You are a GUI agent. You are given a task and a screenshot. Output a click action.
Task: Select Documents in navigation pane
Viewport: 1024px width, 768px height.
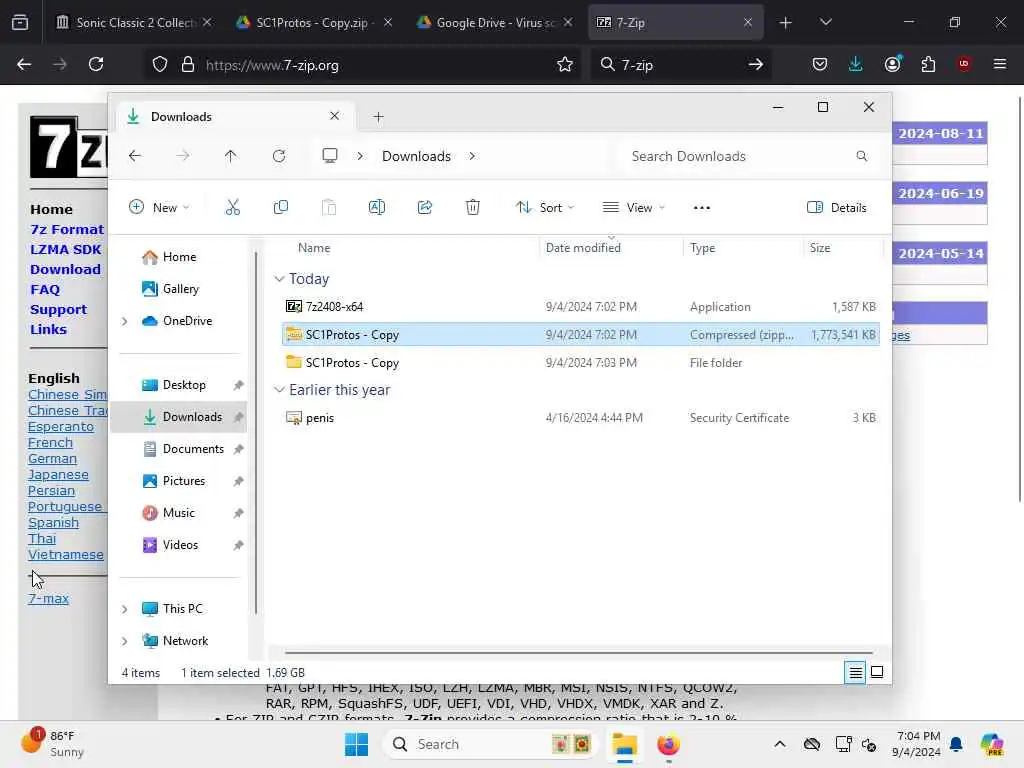point(181,449)
